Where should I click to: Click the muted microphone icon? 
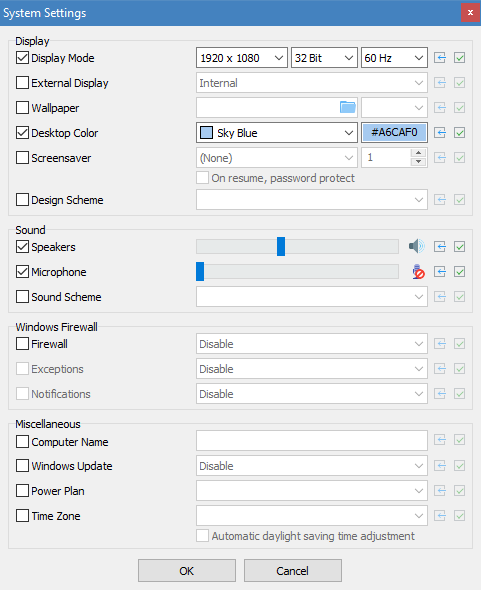418,272
